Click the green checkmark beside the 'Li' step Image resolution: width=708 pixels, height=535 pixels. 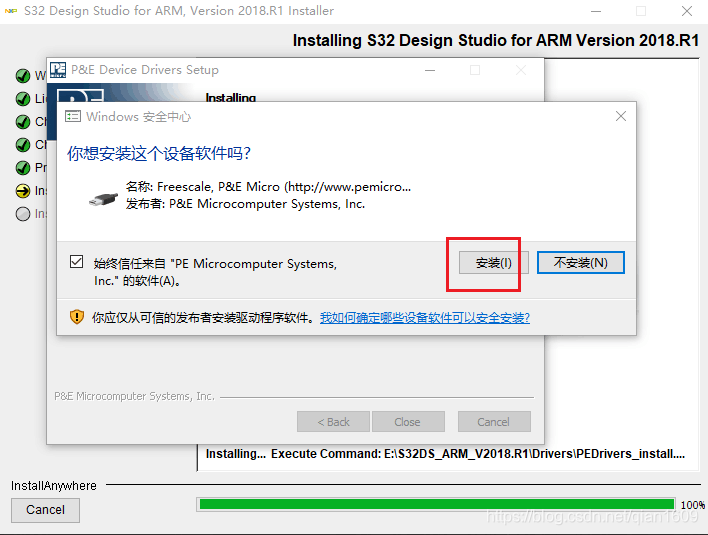coord(22,98)
